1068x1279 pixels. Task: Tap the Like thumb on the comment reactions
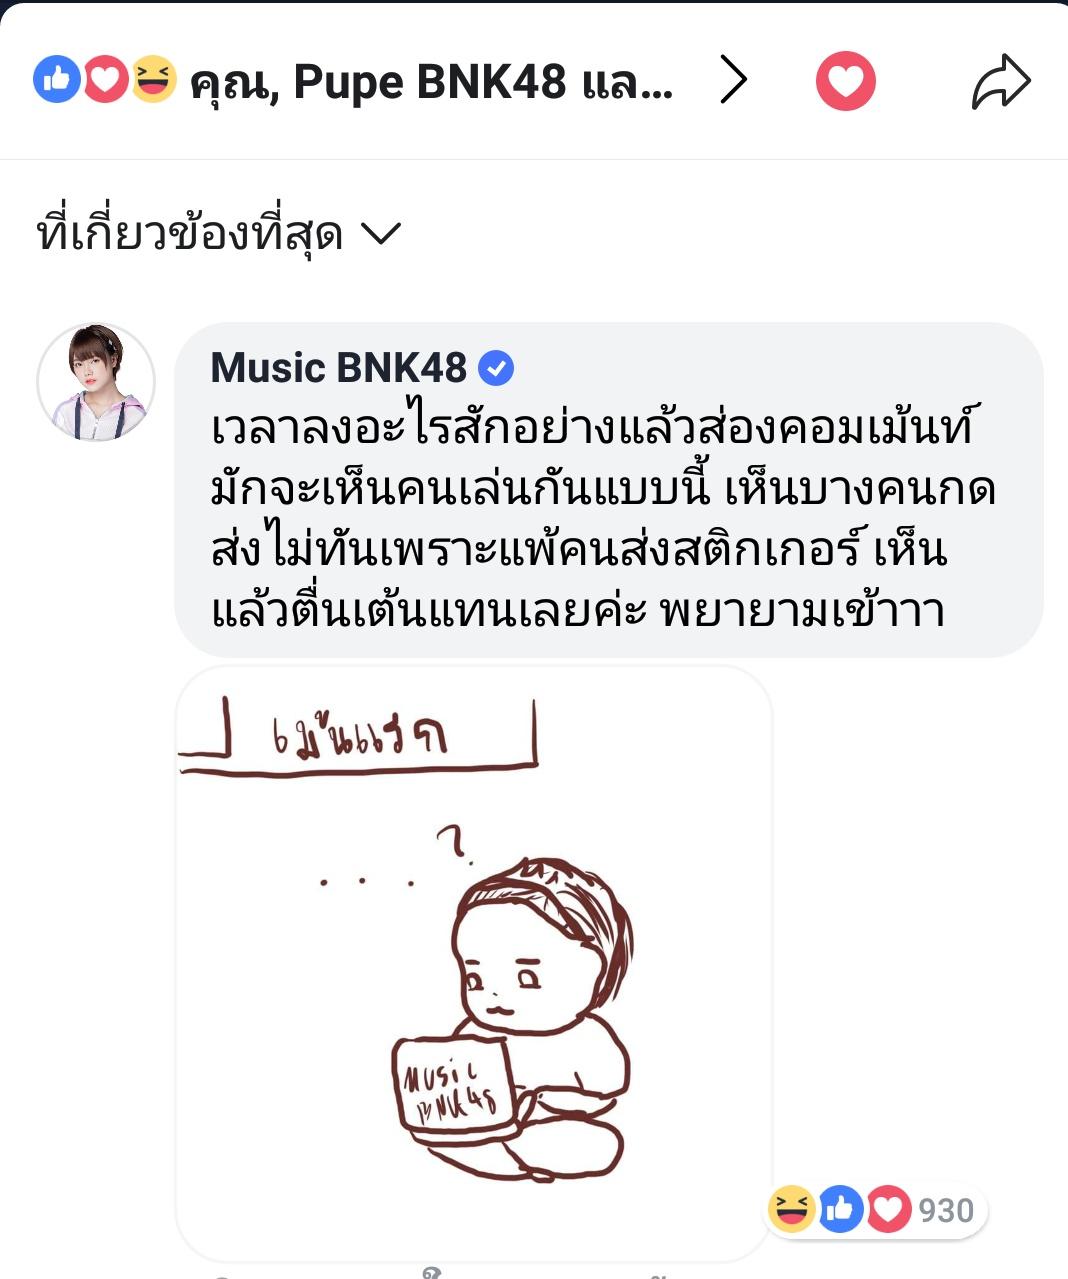(x=840, y=1209)
